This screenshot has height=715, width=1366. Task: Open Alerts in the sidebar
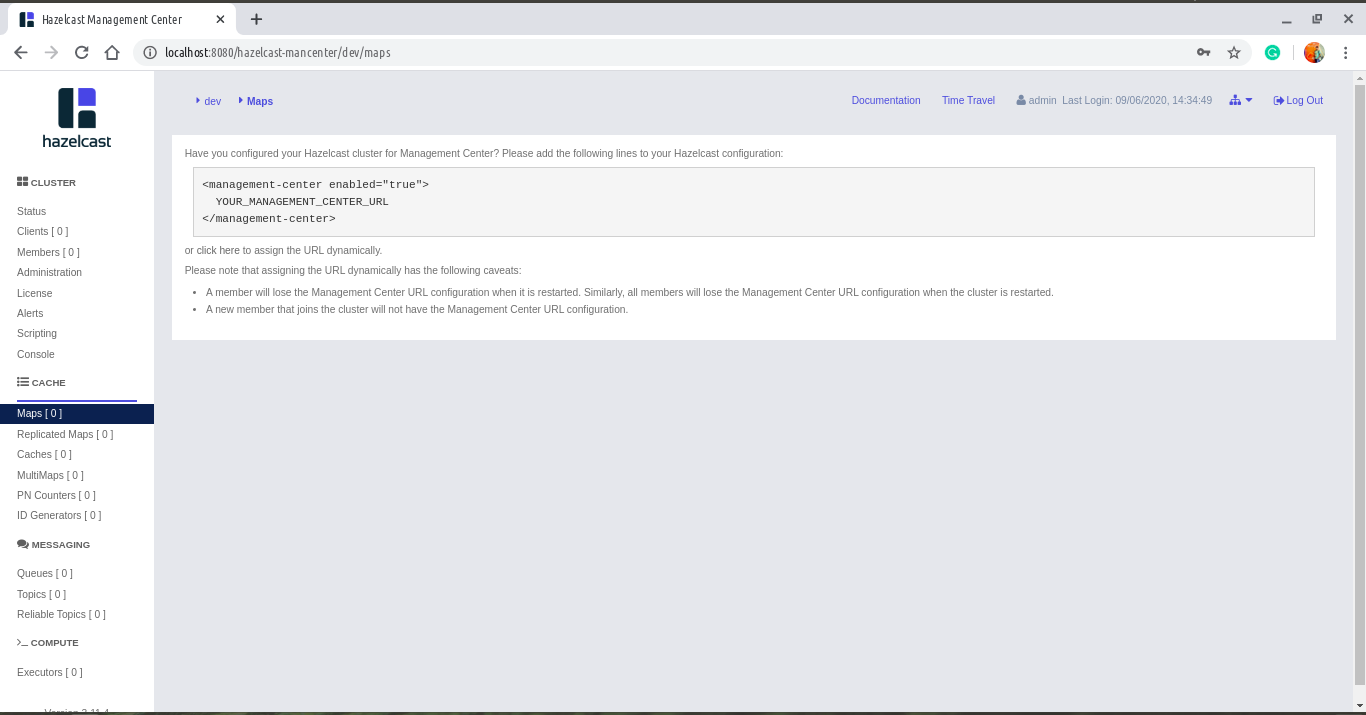click(30, 313)
